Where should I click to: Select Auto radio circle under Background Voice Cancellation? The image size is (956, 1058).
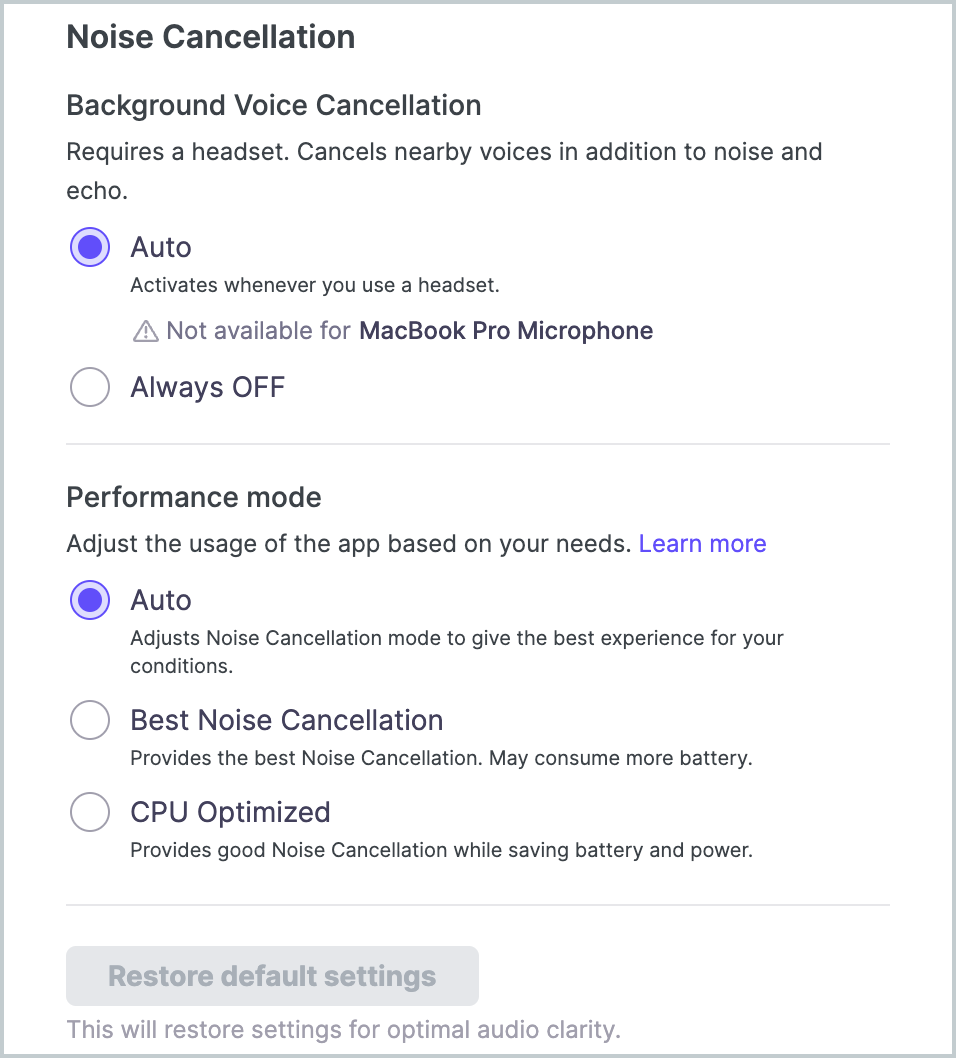coord(90,247)
